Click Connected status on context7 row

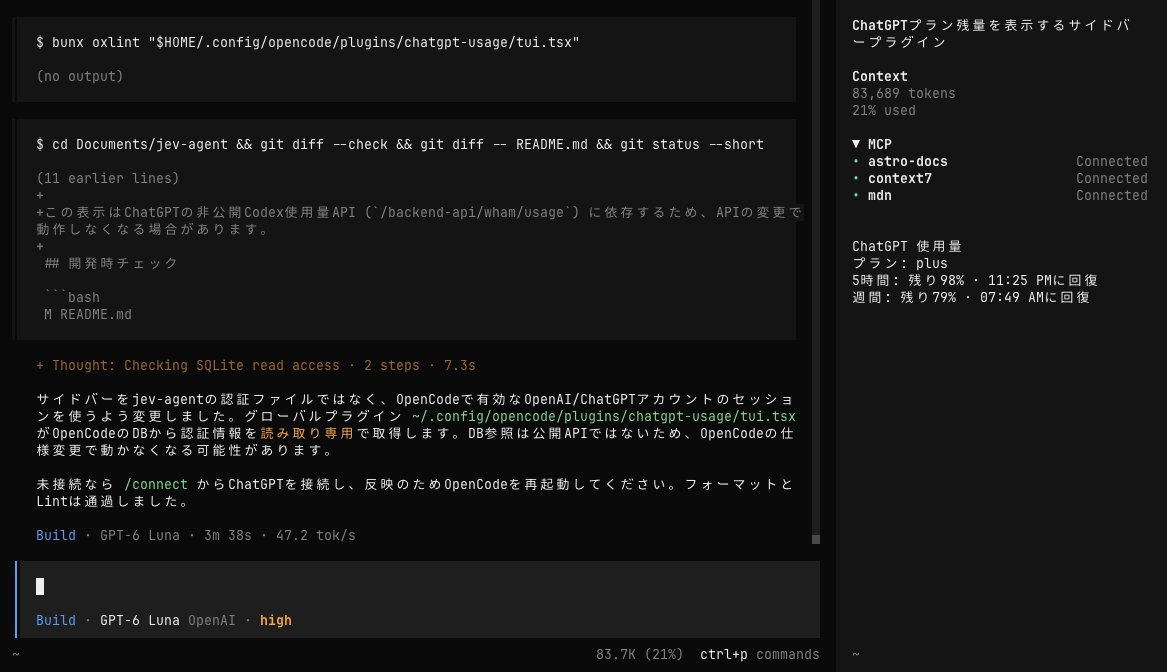click(1111, 179)
